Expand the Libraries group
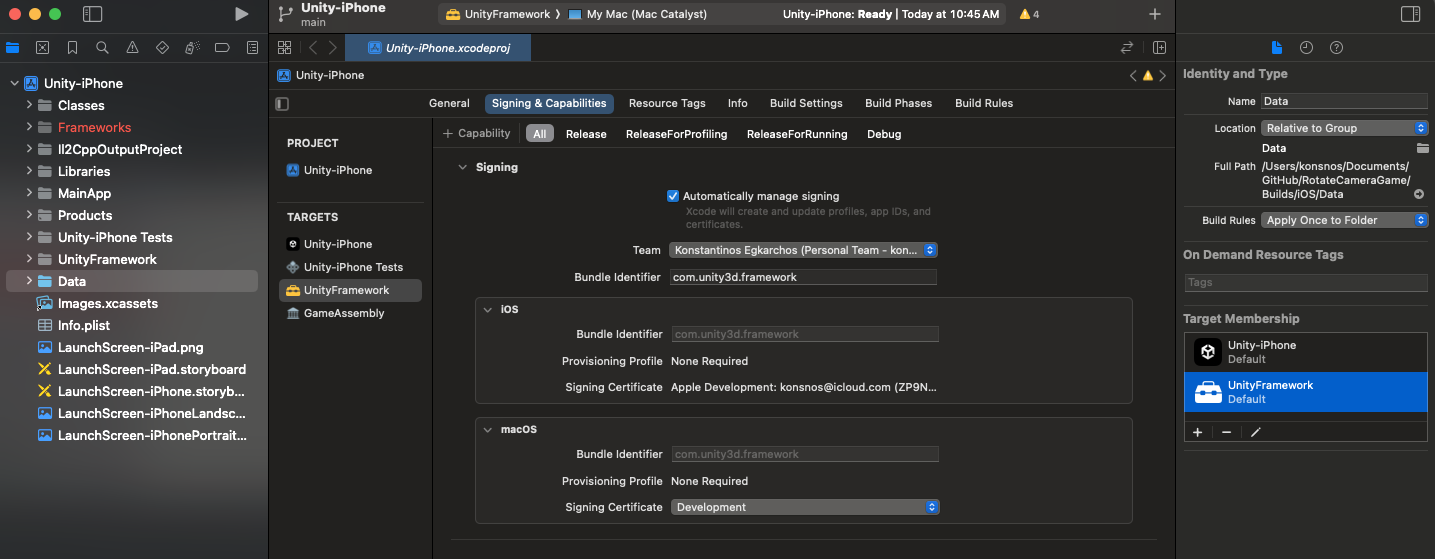The height and width of the screenshot is (559, 1435). (29, 171)
